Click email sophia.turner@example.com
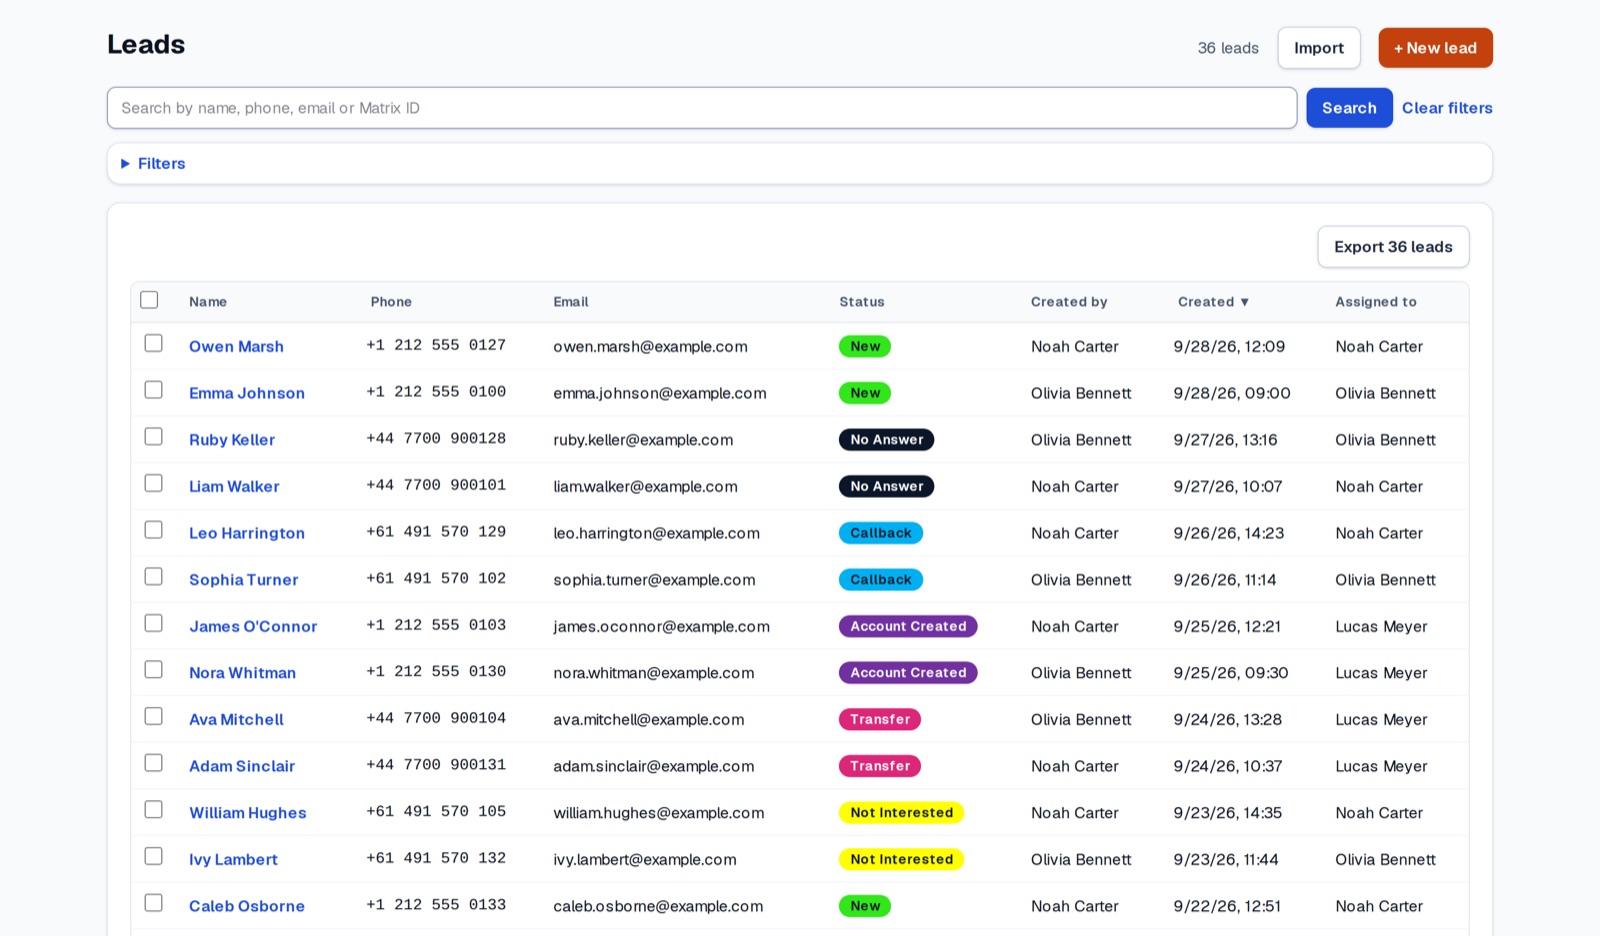This screenshot has width=1600, height=936. pos(654,580)
